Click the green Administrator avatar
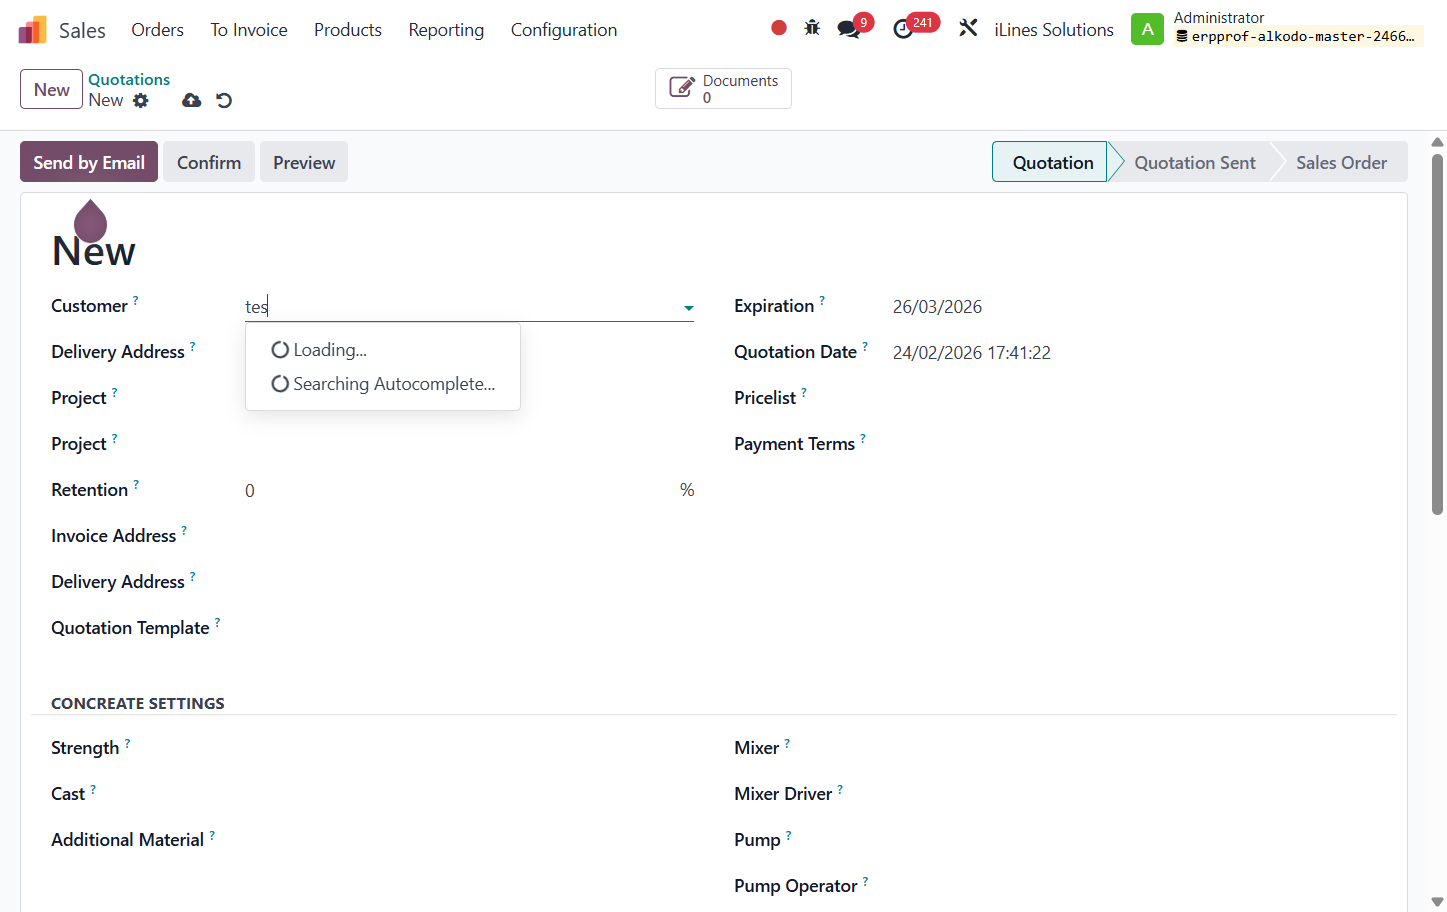Viewport: 1447px width, 912px height. pos(1147,29)
